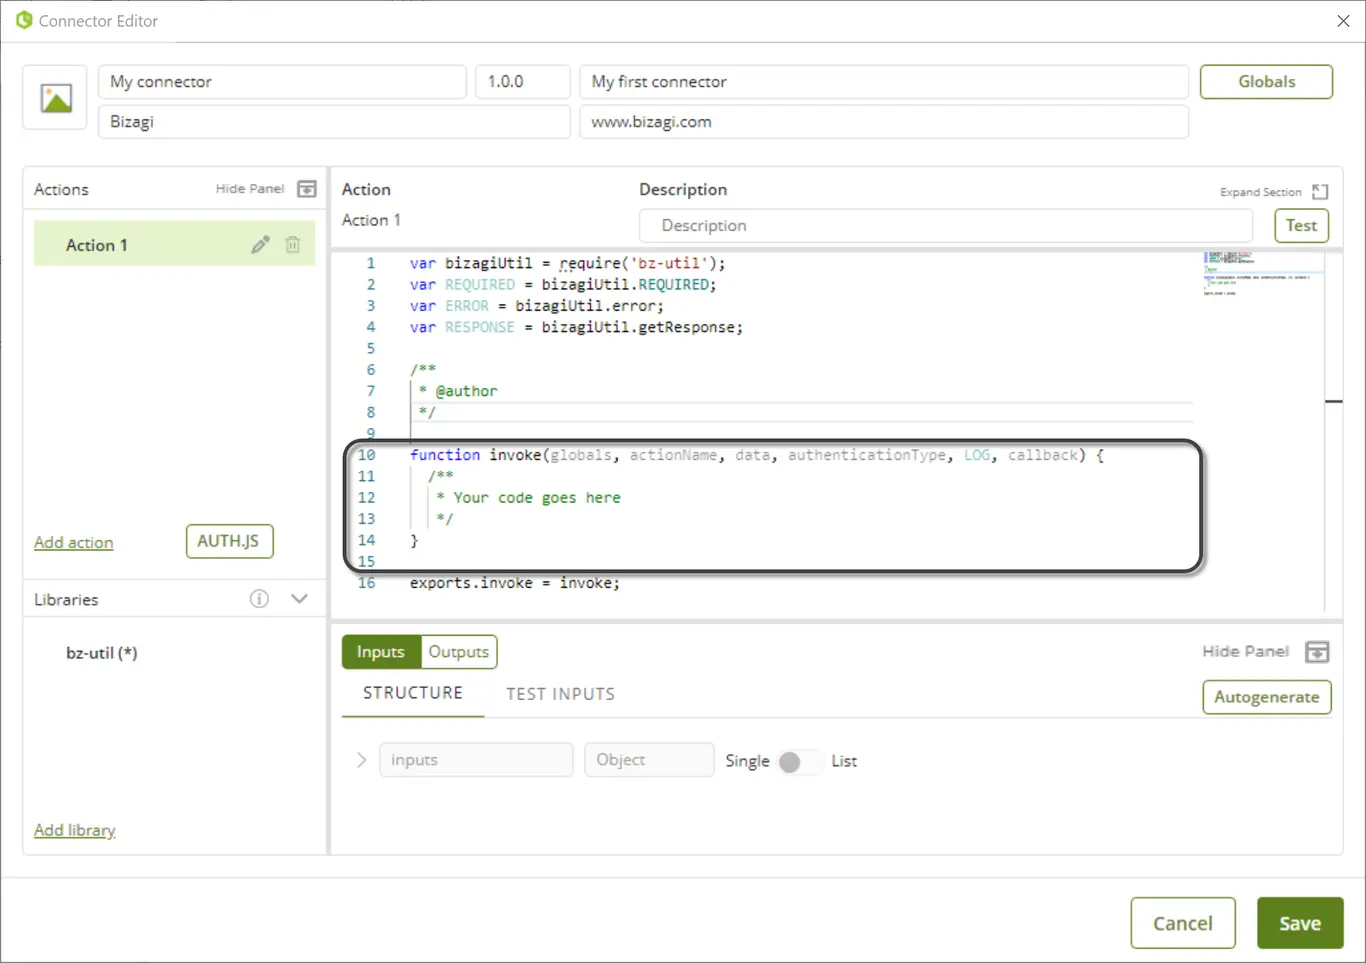Click the Bizagi logo in title bar
The height and width of the screenshot is (963, 1366).
pos(24,20)
